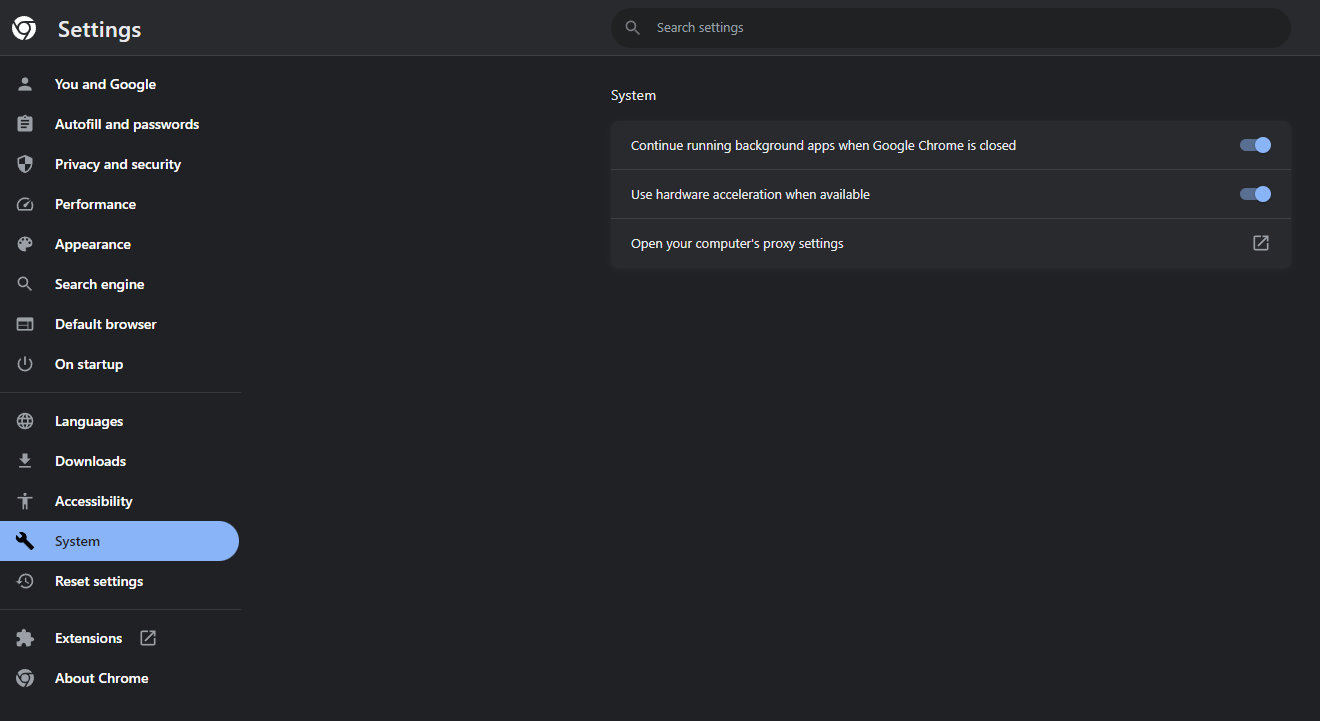Open the About Chrome page
Screen dimensions: 1320x721
point(101,678)
